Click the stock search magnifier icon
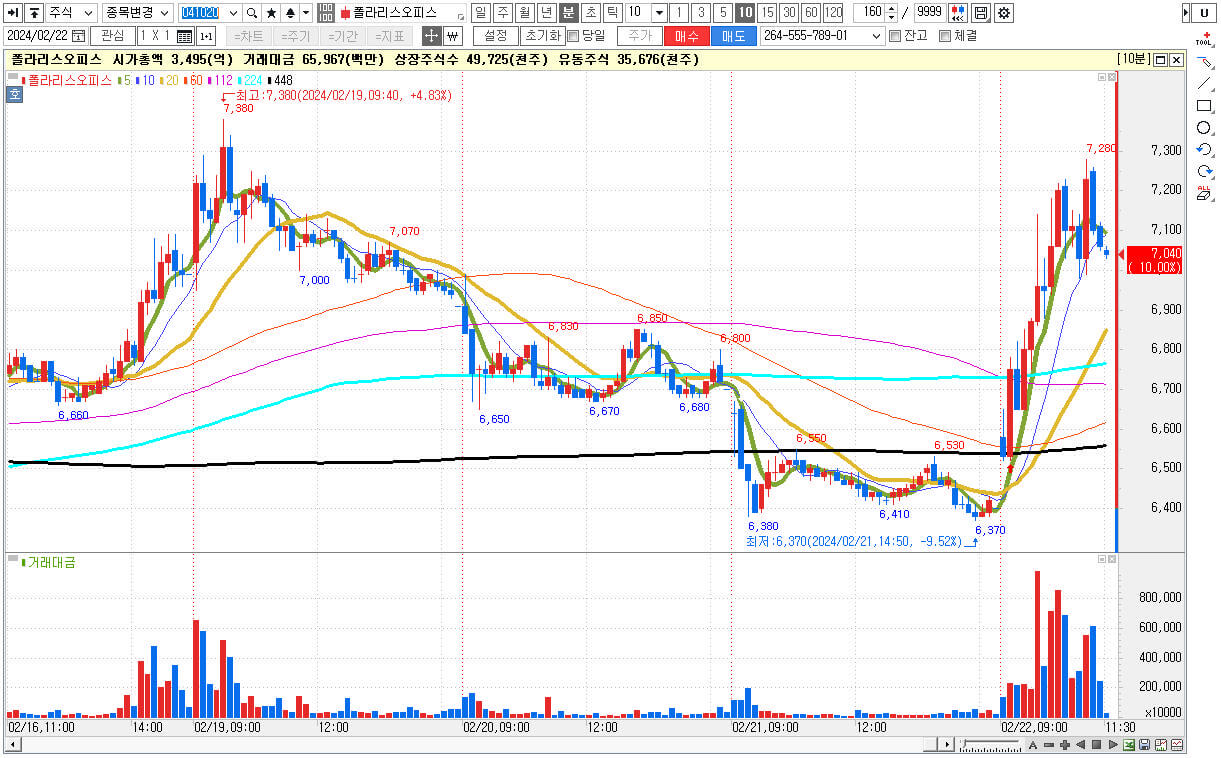This screenshot has width=1221, height=758. 252,13
